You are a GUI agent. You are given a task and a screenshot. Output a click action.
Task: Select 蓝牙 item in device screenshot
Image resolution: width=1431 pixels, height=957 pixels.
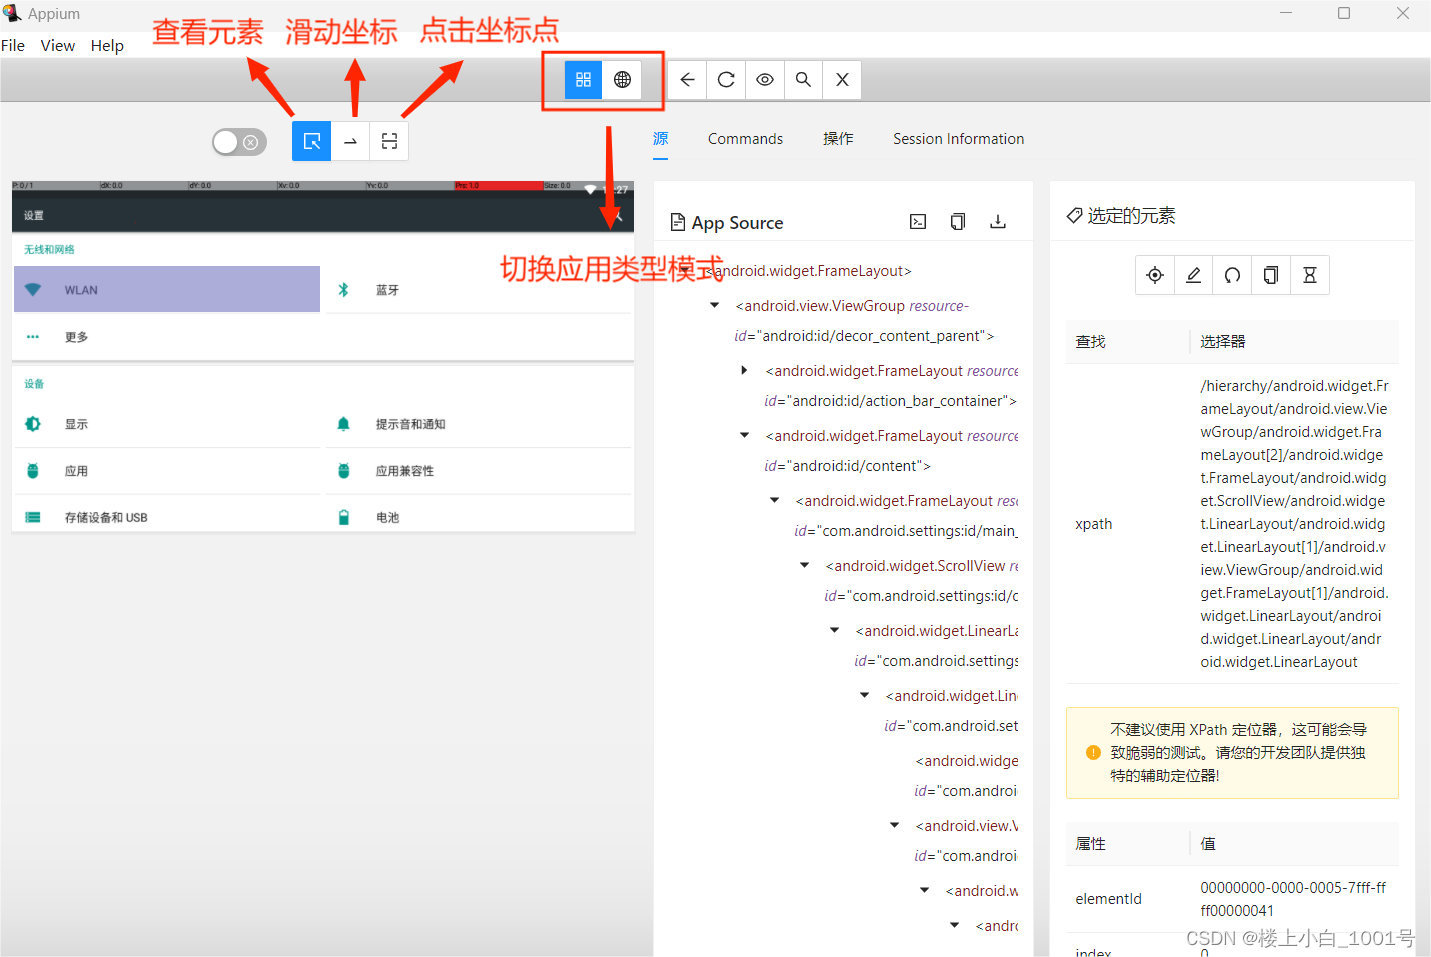478,290
